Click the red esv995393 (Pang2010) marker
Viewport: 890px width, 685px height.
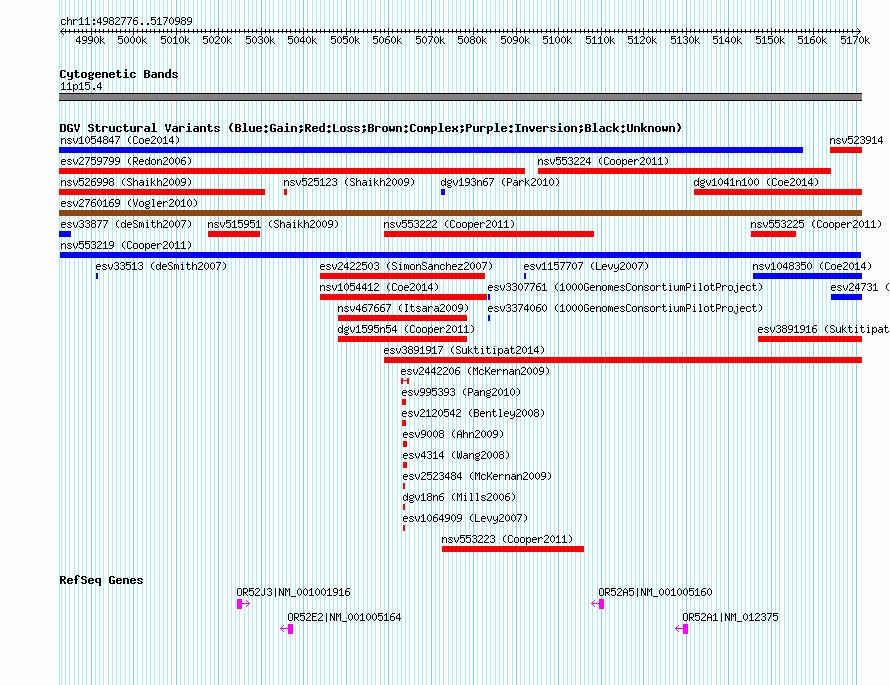point(404,402)
